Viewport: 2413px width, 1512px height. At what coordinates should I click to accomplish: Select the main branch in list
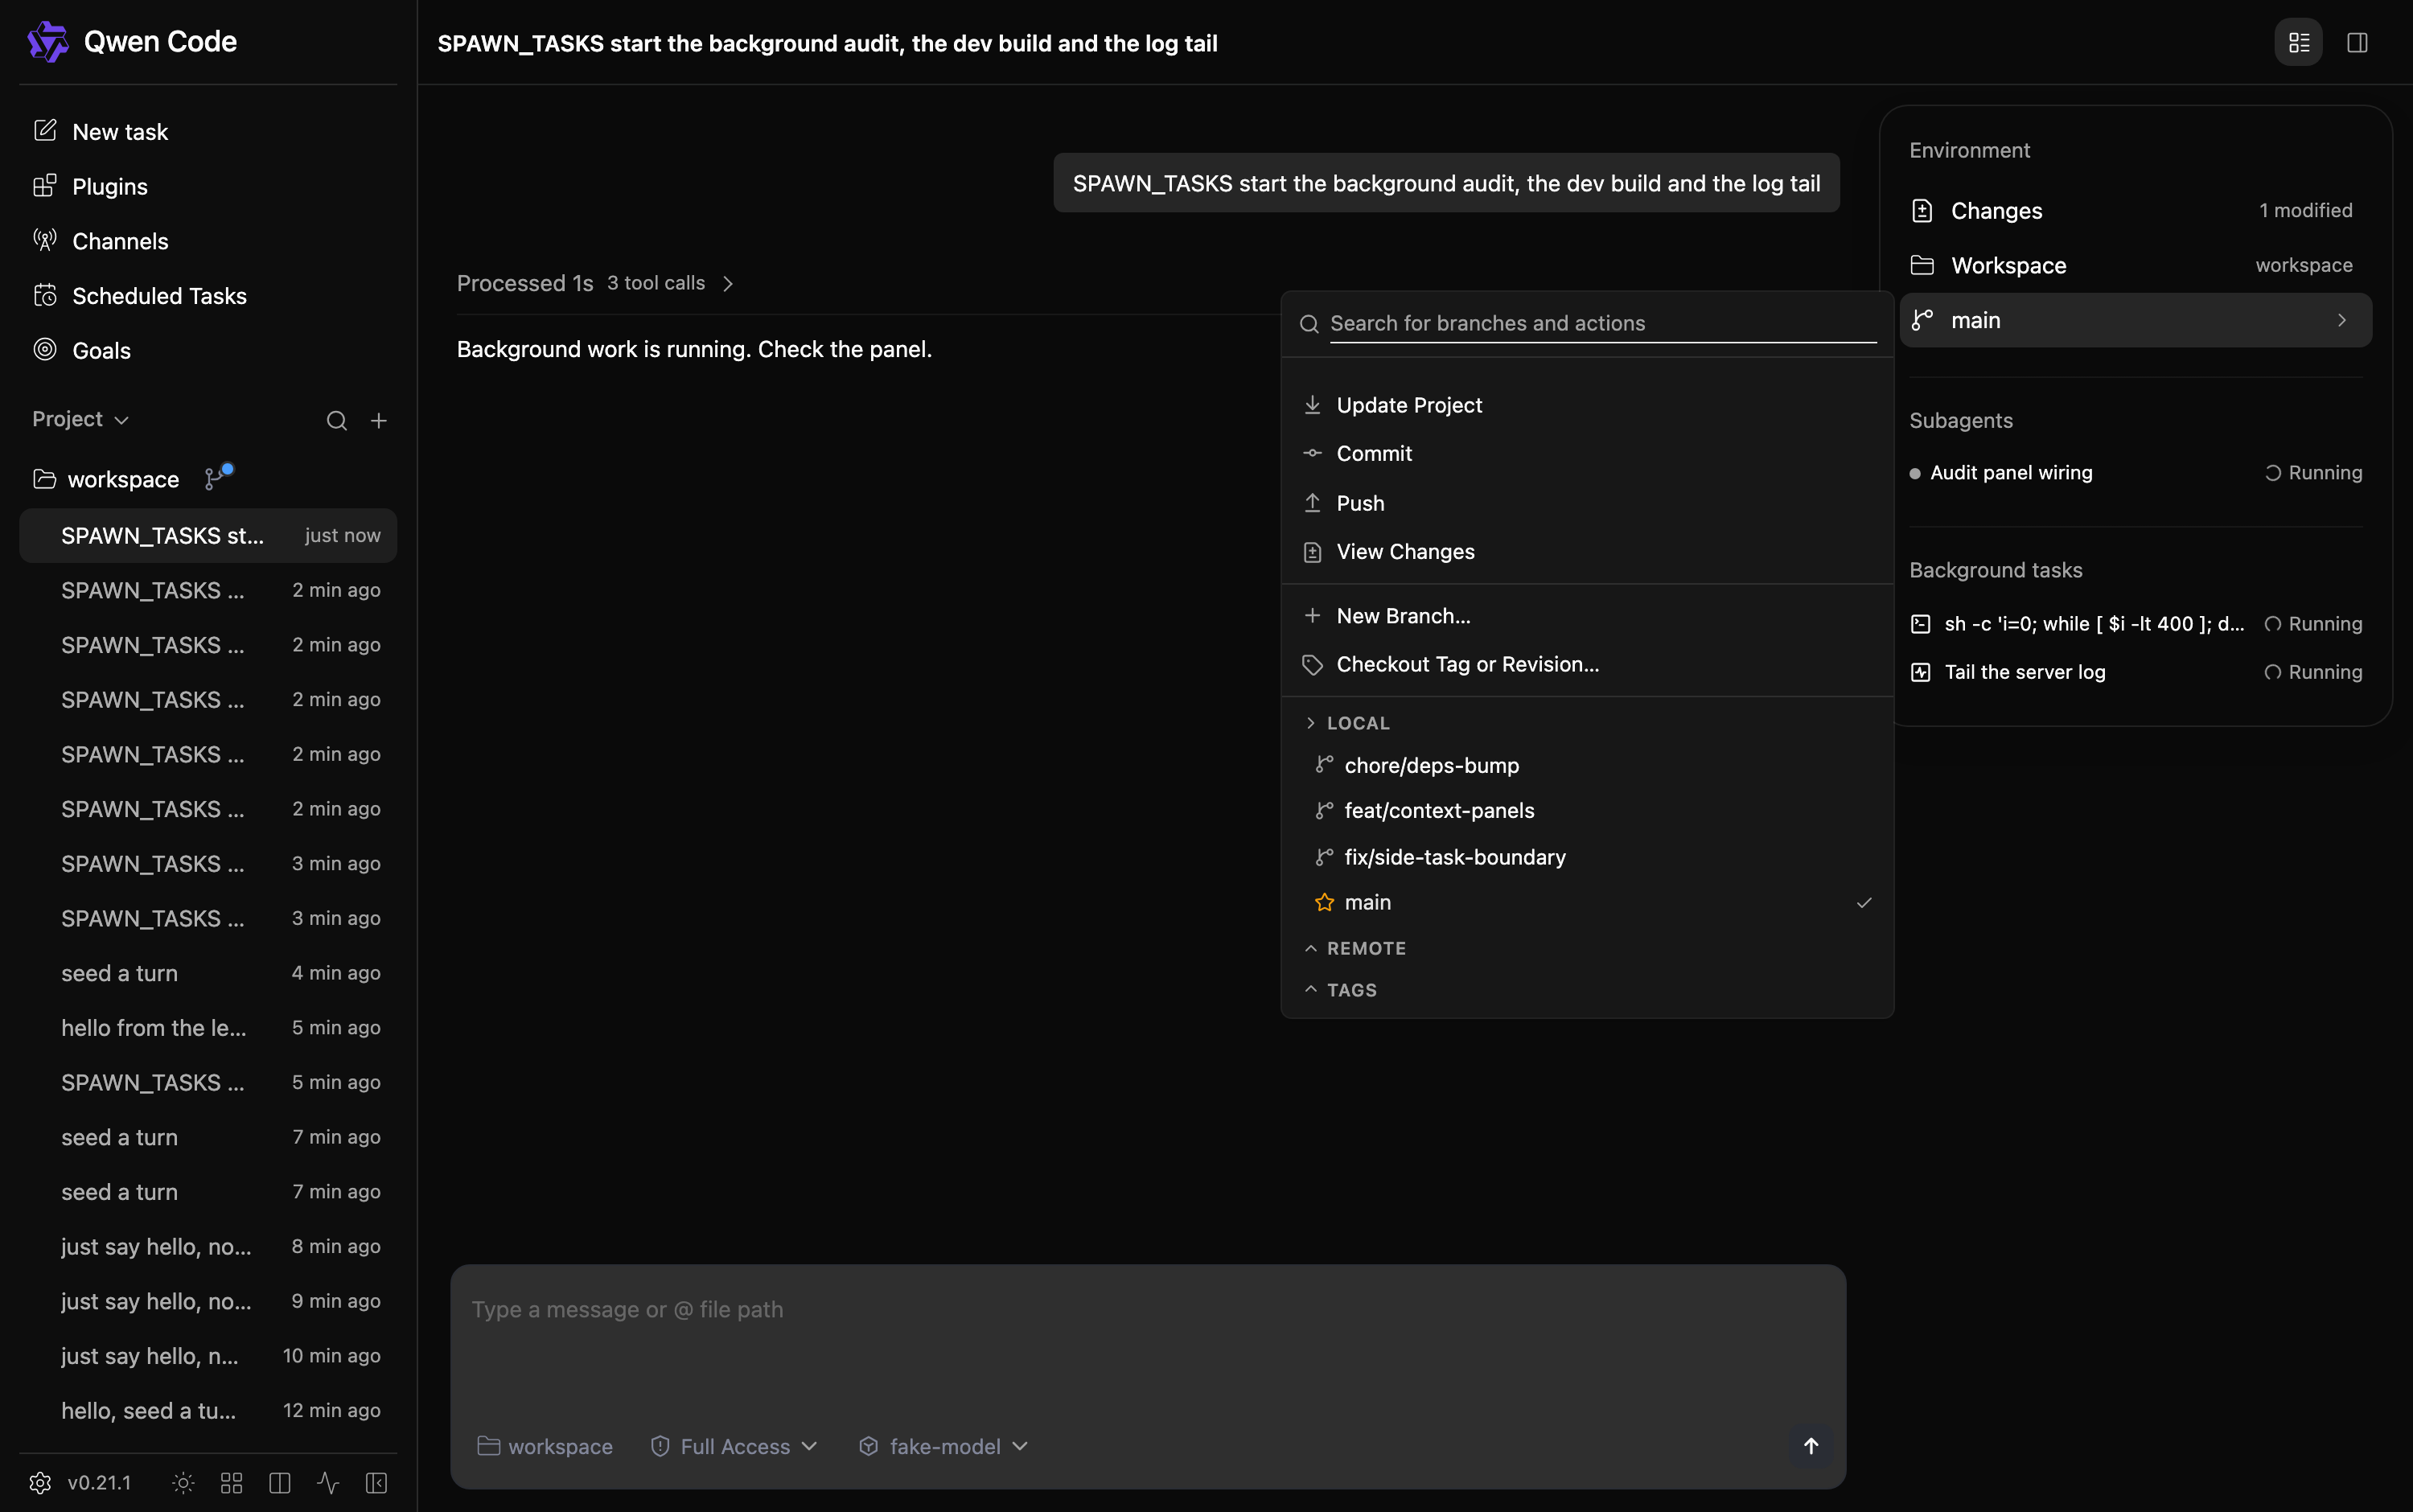(x=1588, y=902)
